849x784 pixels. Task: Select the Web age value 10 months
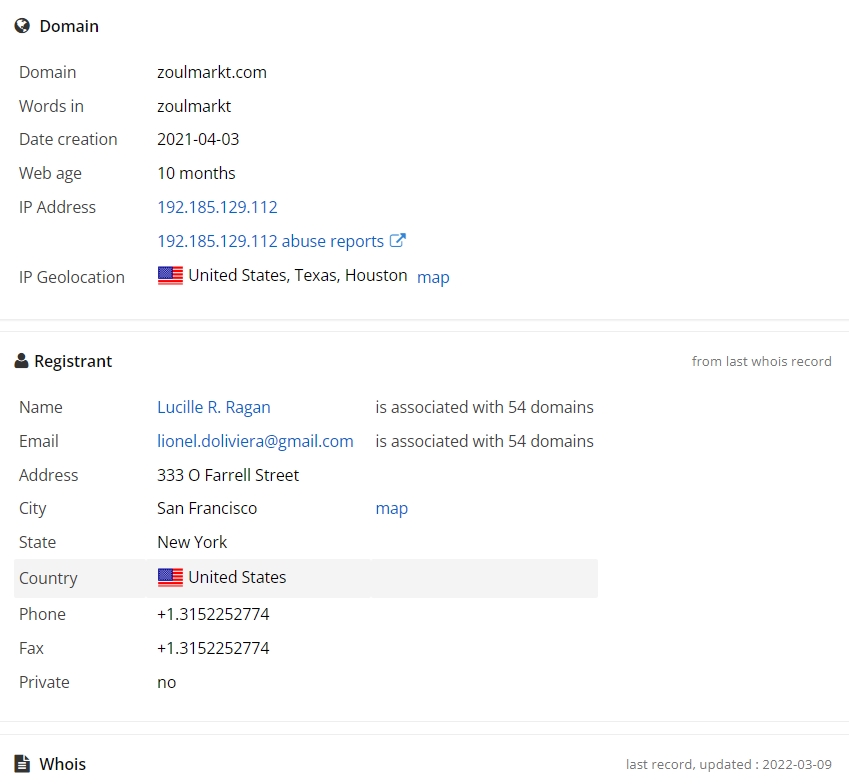[196, 173]
